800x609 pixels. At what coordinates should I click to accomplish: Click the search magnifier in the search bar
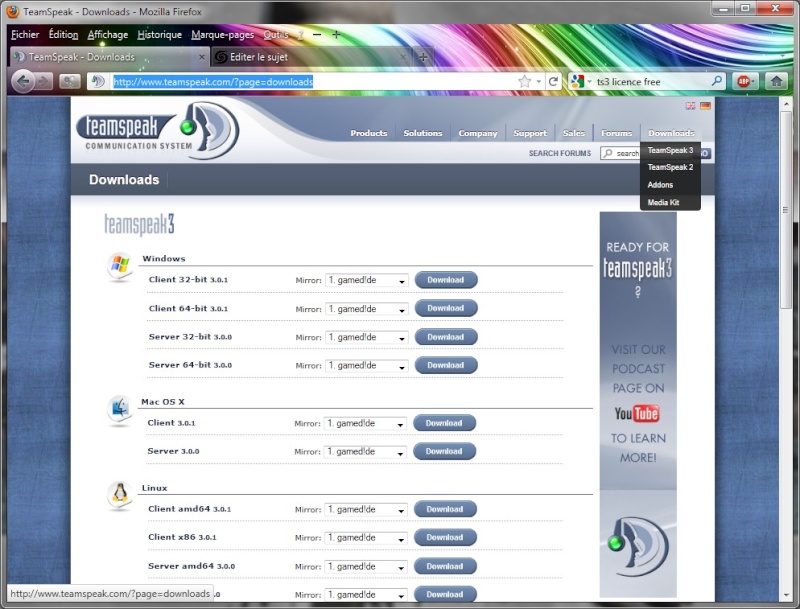tap(716, 81)
